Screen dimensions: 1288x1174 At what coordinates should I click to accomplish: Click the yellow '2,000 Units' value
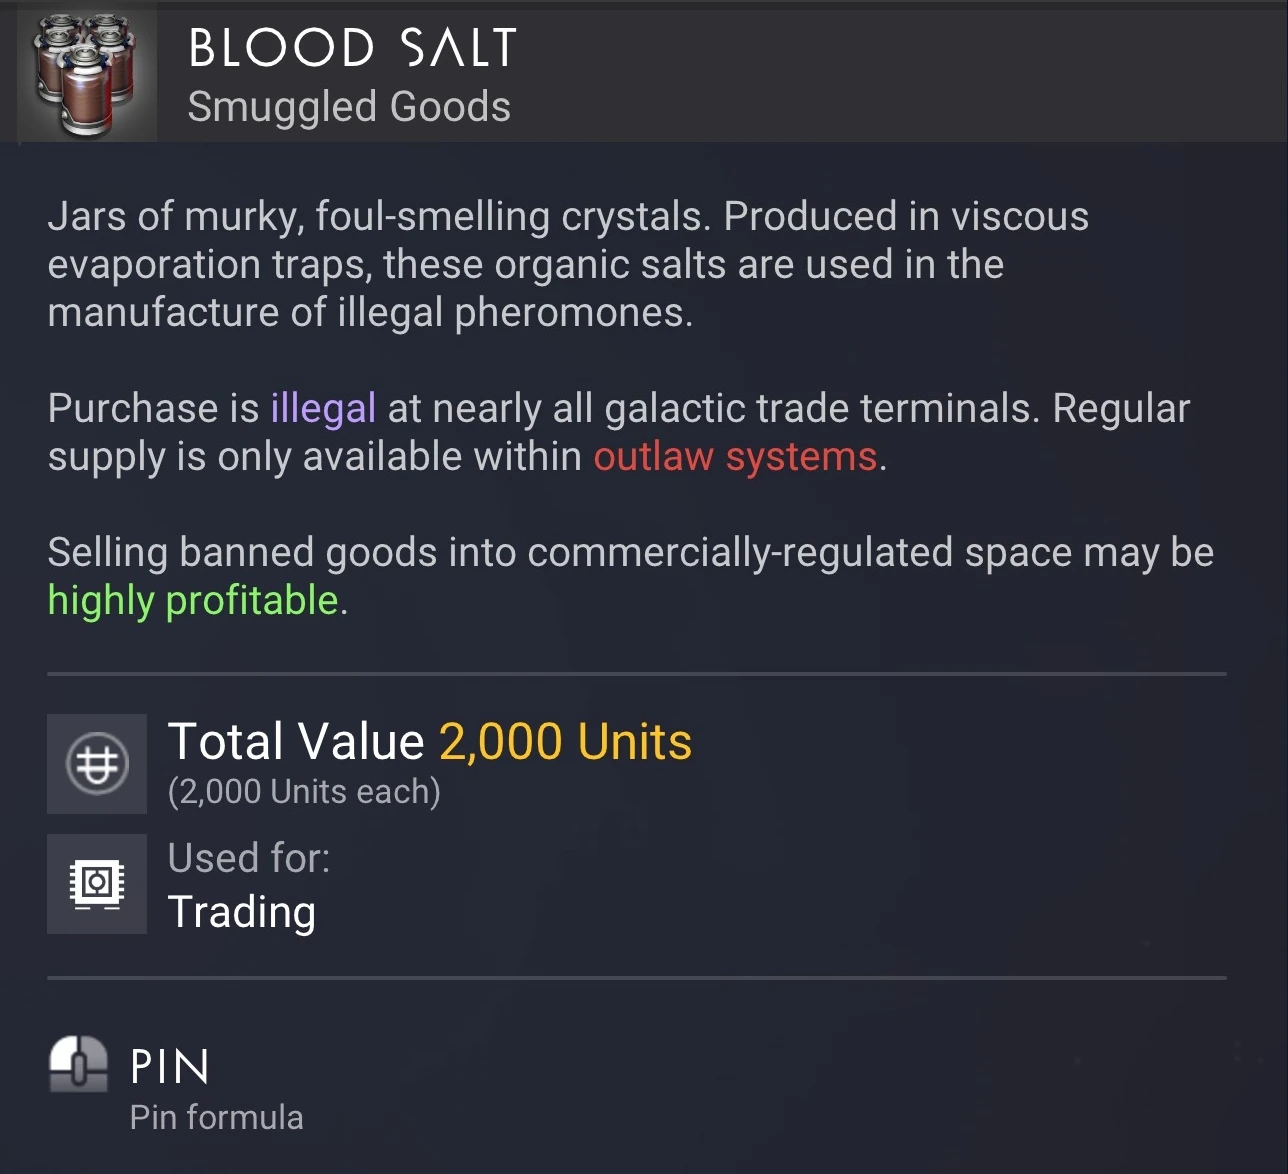coord(565,742)
